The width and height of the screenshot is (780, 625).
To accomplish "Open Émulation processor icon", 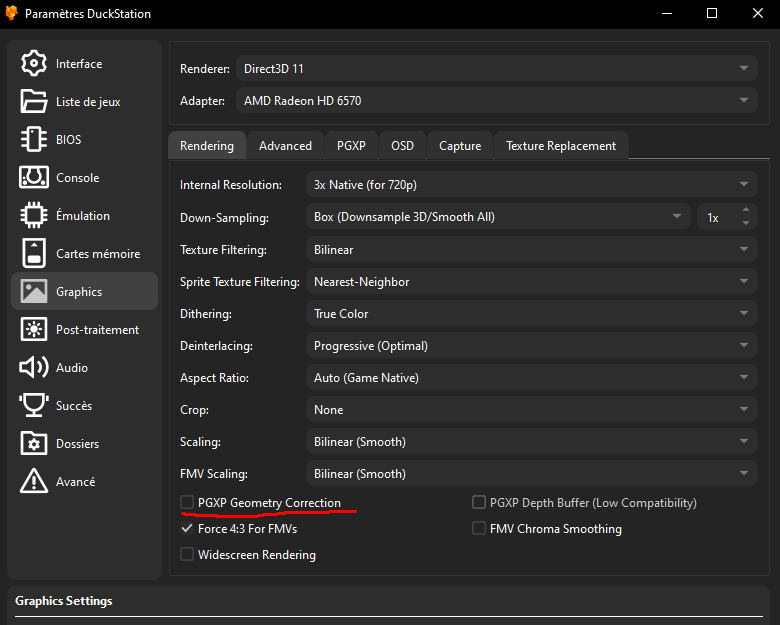I will [34, 215].
